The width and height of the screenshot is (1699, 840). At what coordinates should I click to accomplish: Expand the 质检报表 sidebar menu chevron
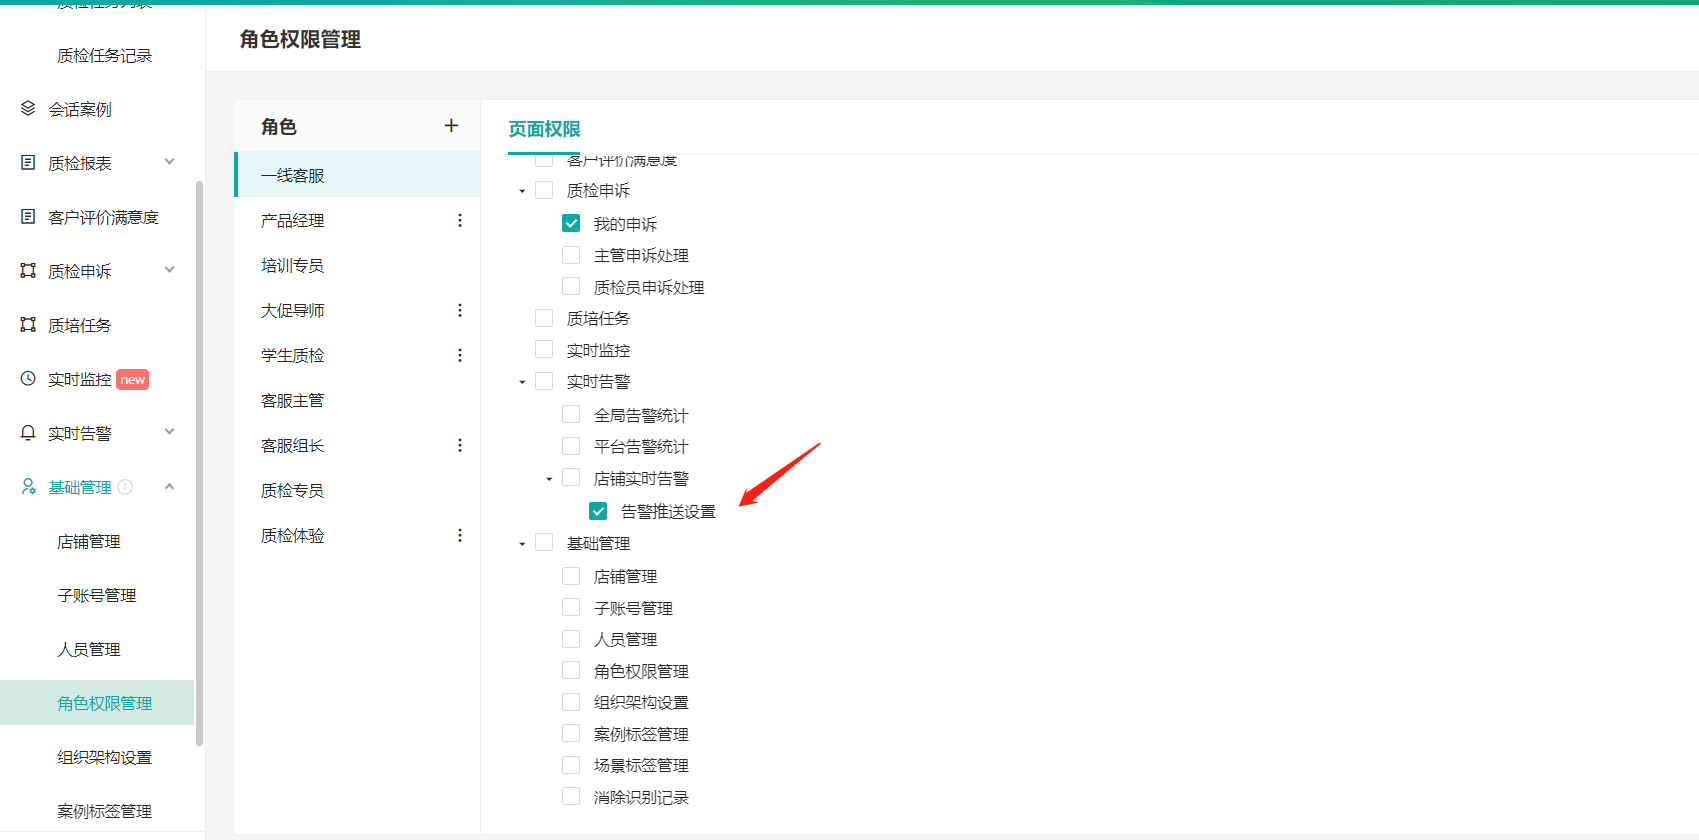coord(169,162)
